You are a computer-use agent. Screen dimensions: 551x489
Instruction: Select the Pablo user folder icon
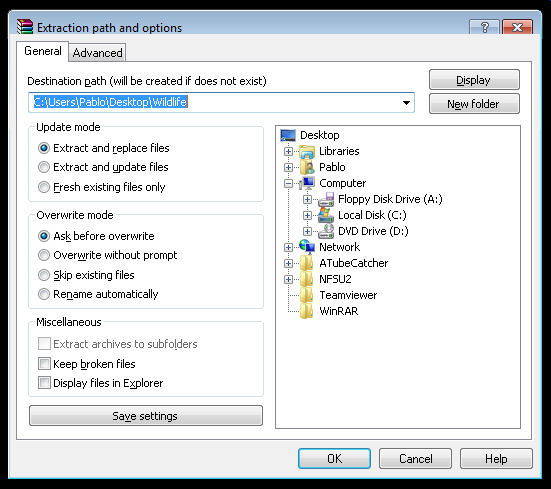click(x=307, y=167)
